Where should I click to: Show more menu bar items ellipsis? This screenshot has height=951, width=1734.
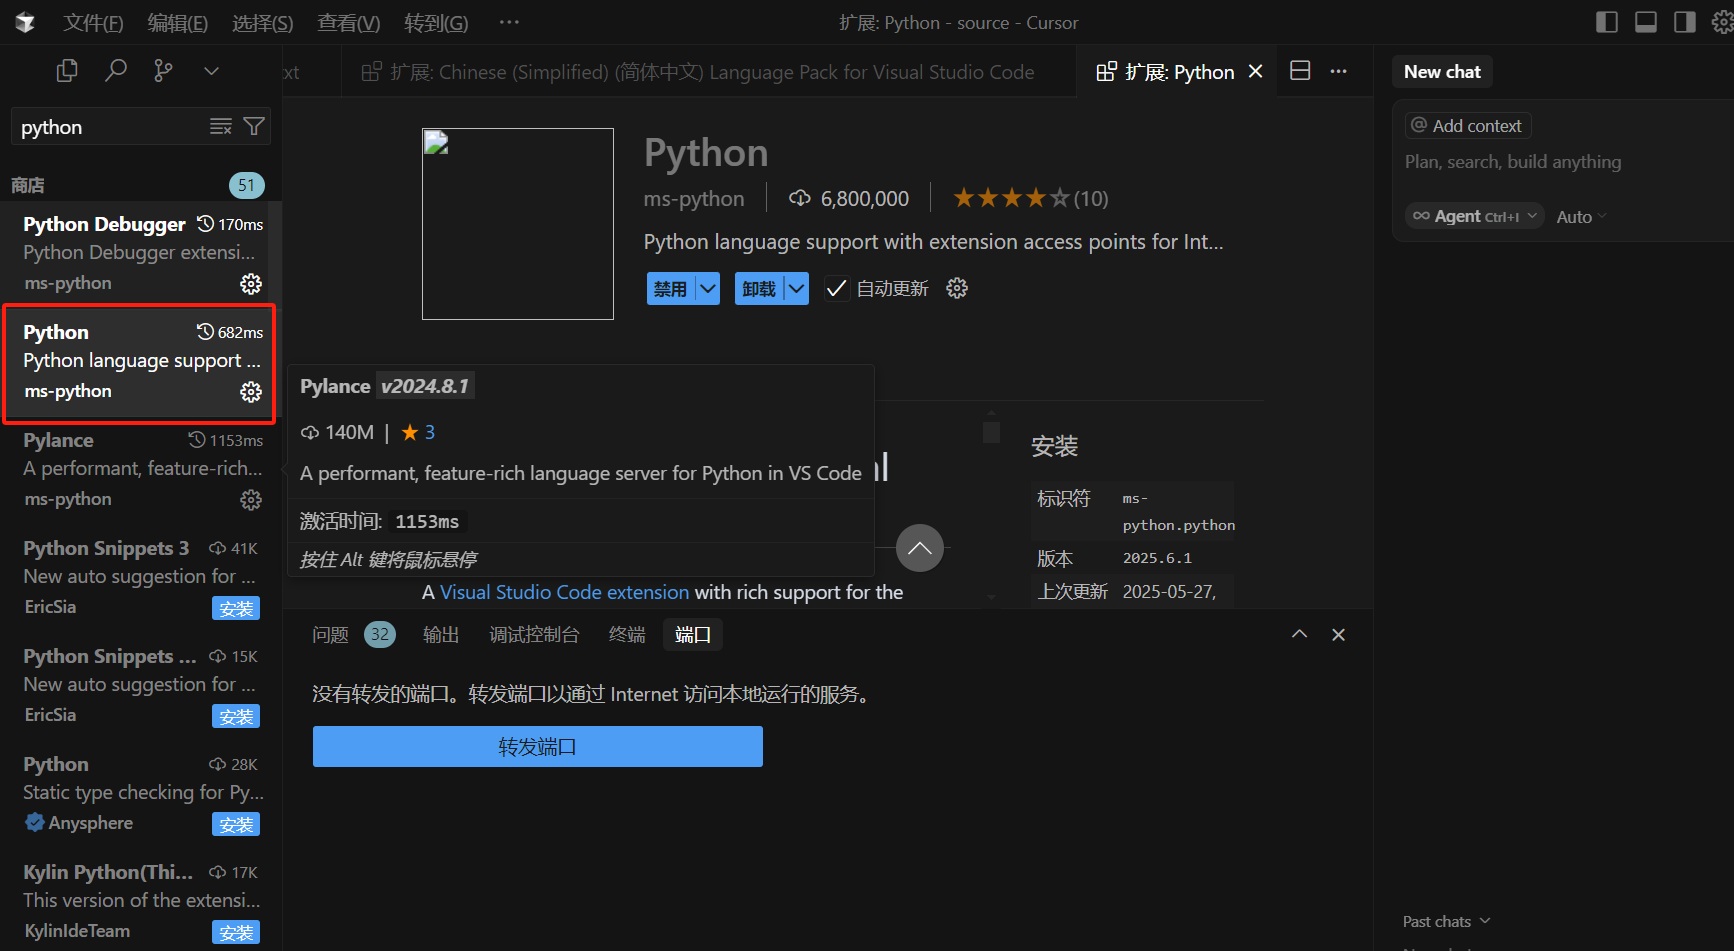point(509,22)
